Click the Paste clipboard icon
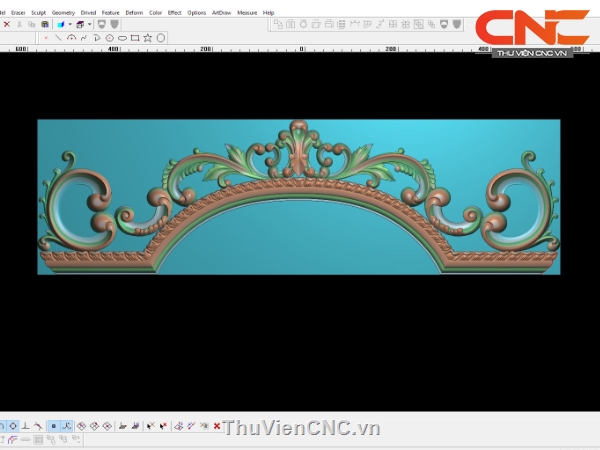Image resolution: width=600 pixels, height=450 pixels. pyautogui.click(x=45, y=24)
